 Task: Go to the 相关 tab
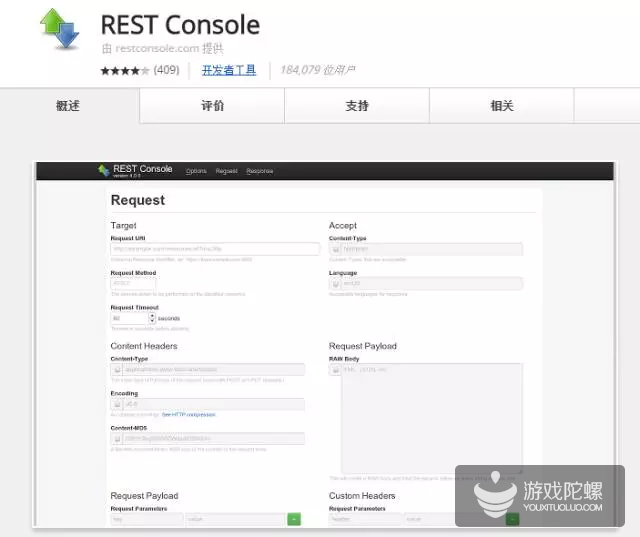[x=502, y=106]
